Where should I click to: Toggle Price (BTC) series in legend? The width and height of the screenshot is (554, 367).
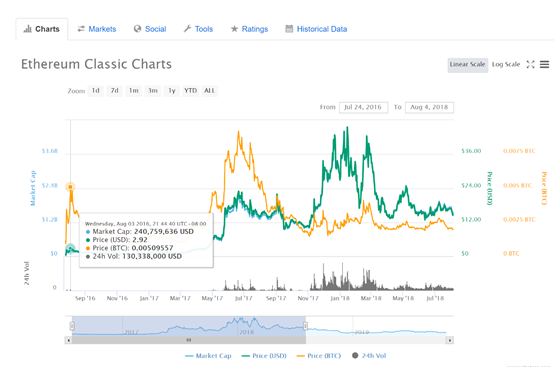click(x=319, y=356)
